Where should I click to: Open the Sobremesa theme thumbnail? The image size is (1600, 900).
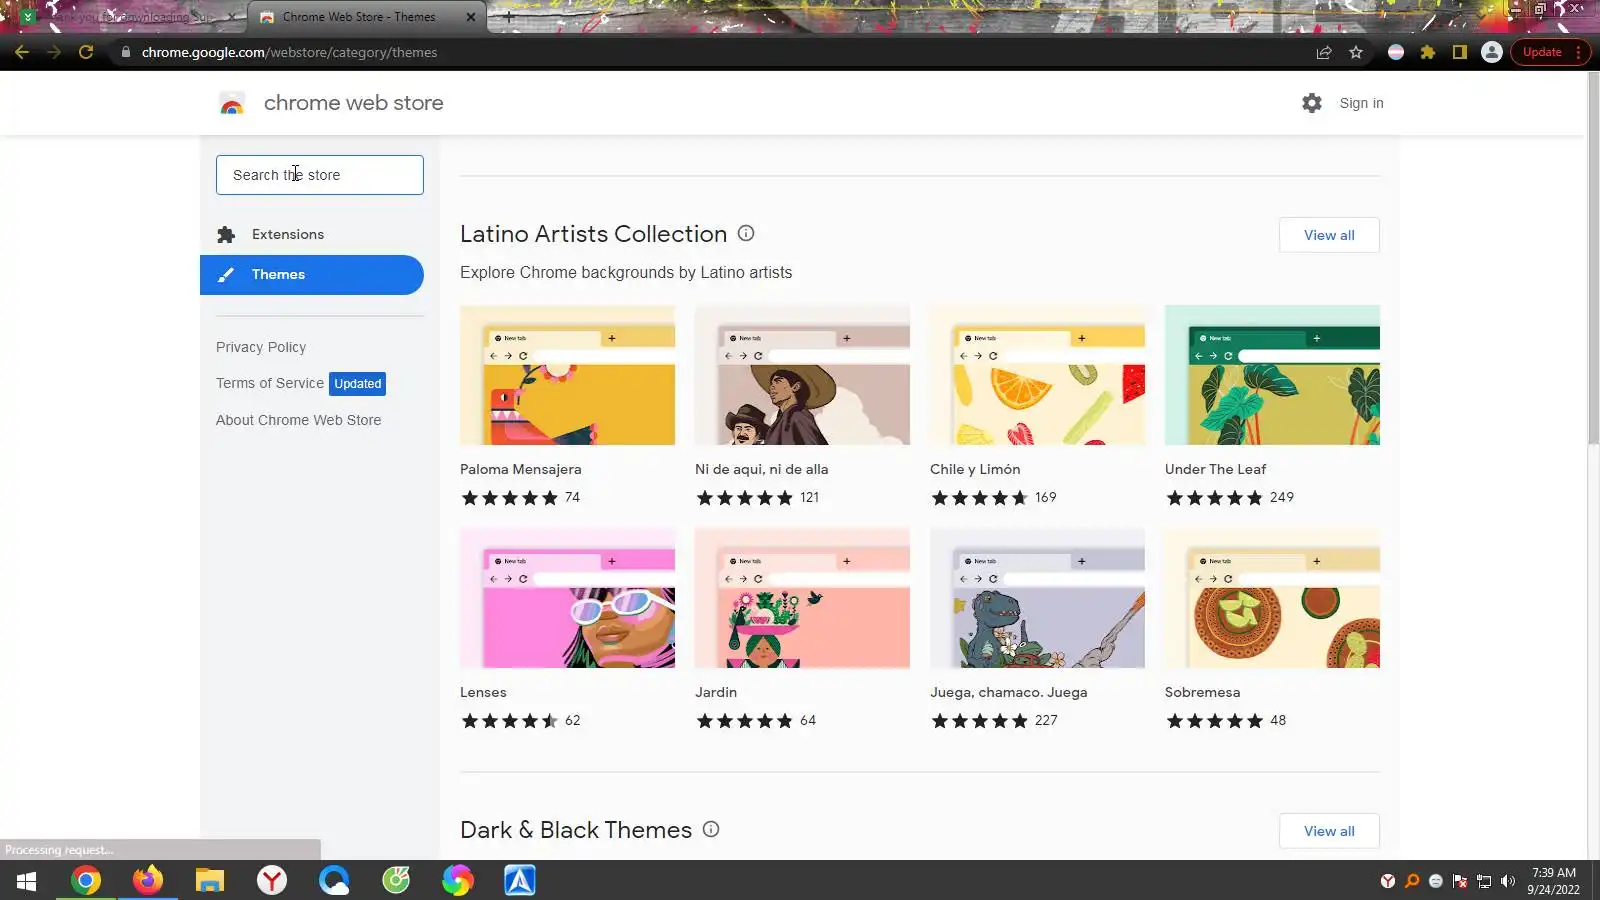1272,598
